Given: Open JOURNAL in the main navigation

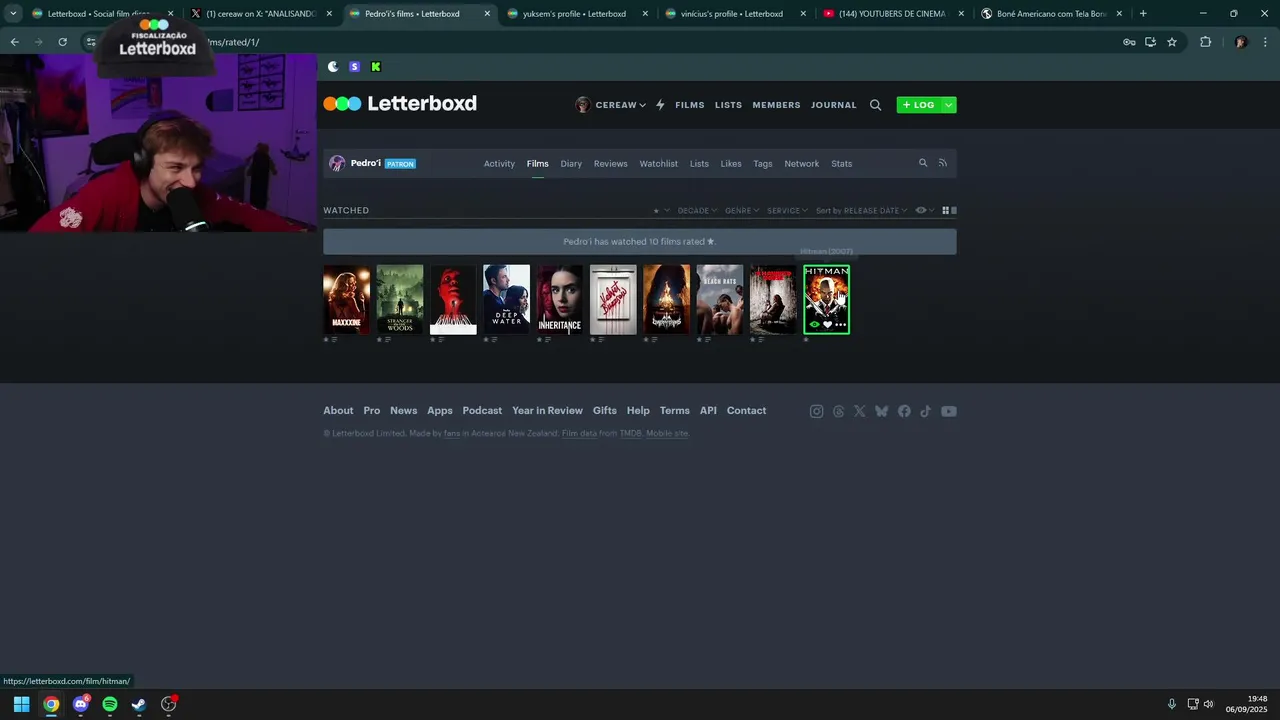Looking at the screenshot, I should tap(834, 105).
